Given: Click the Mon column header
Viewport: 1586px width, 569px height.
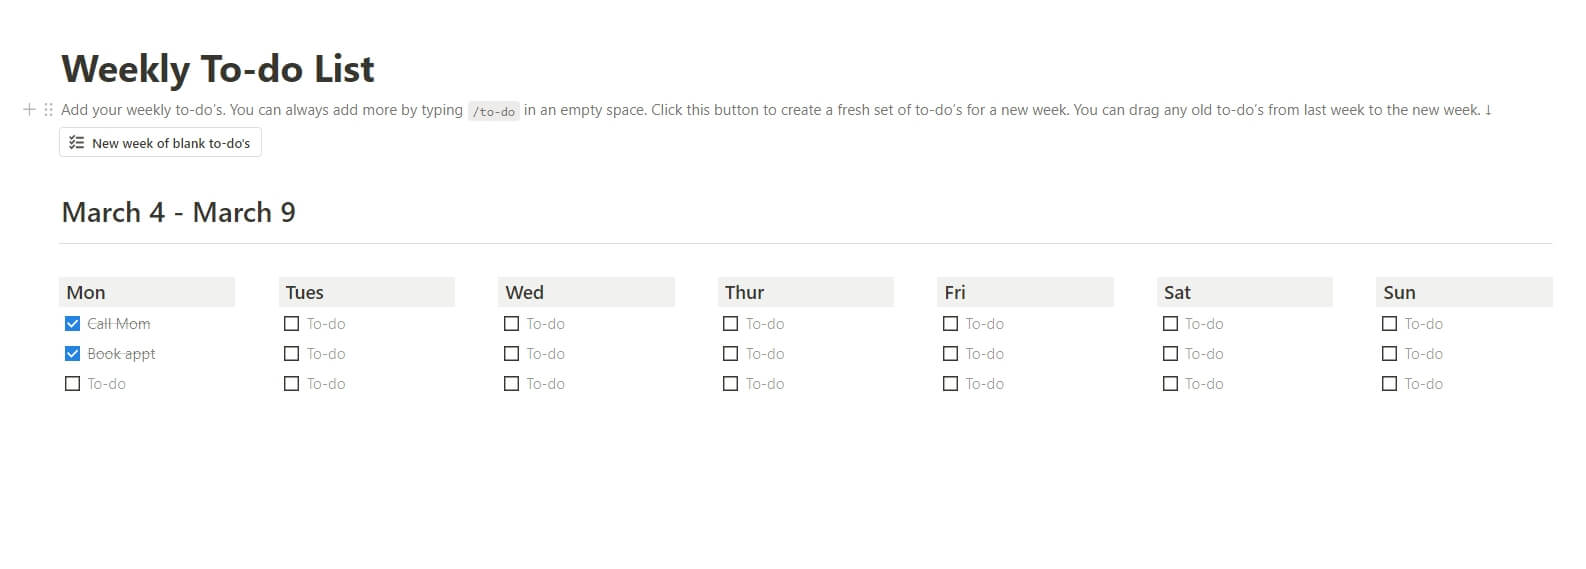Looking at the screenshot, I should tap(86, 293).
